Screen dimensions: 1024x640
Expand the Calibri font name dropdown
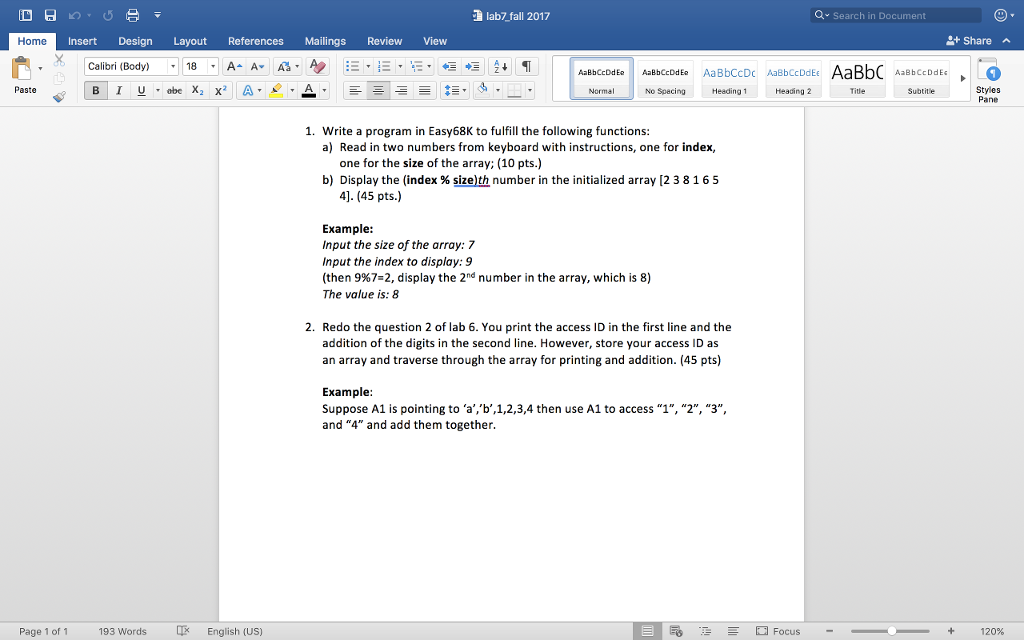tap(174, 64)
